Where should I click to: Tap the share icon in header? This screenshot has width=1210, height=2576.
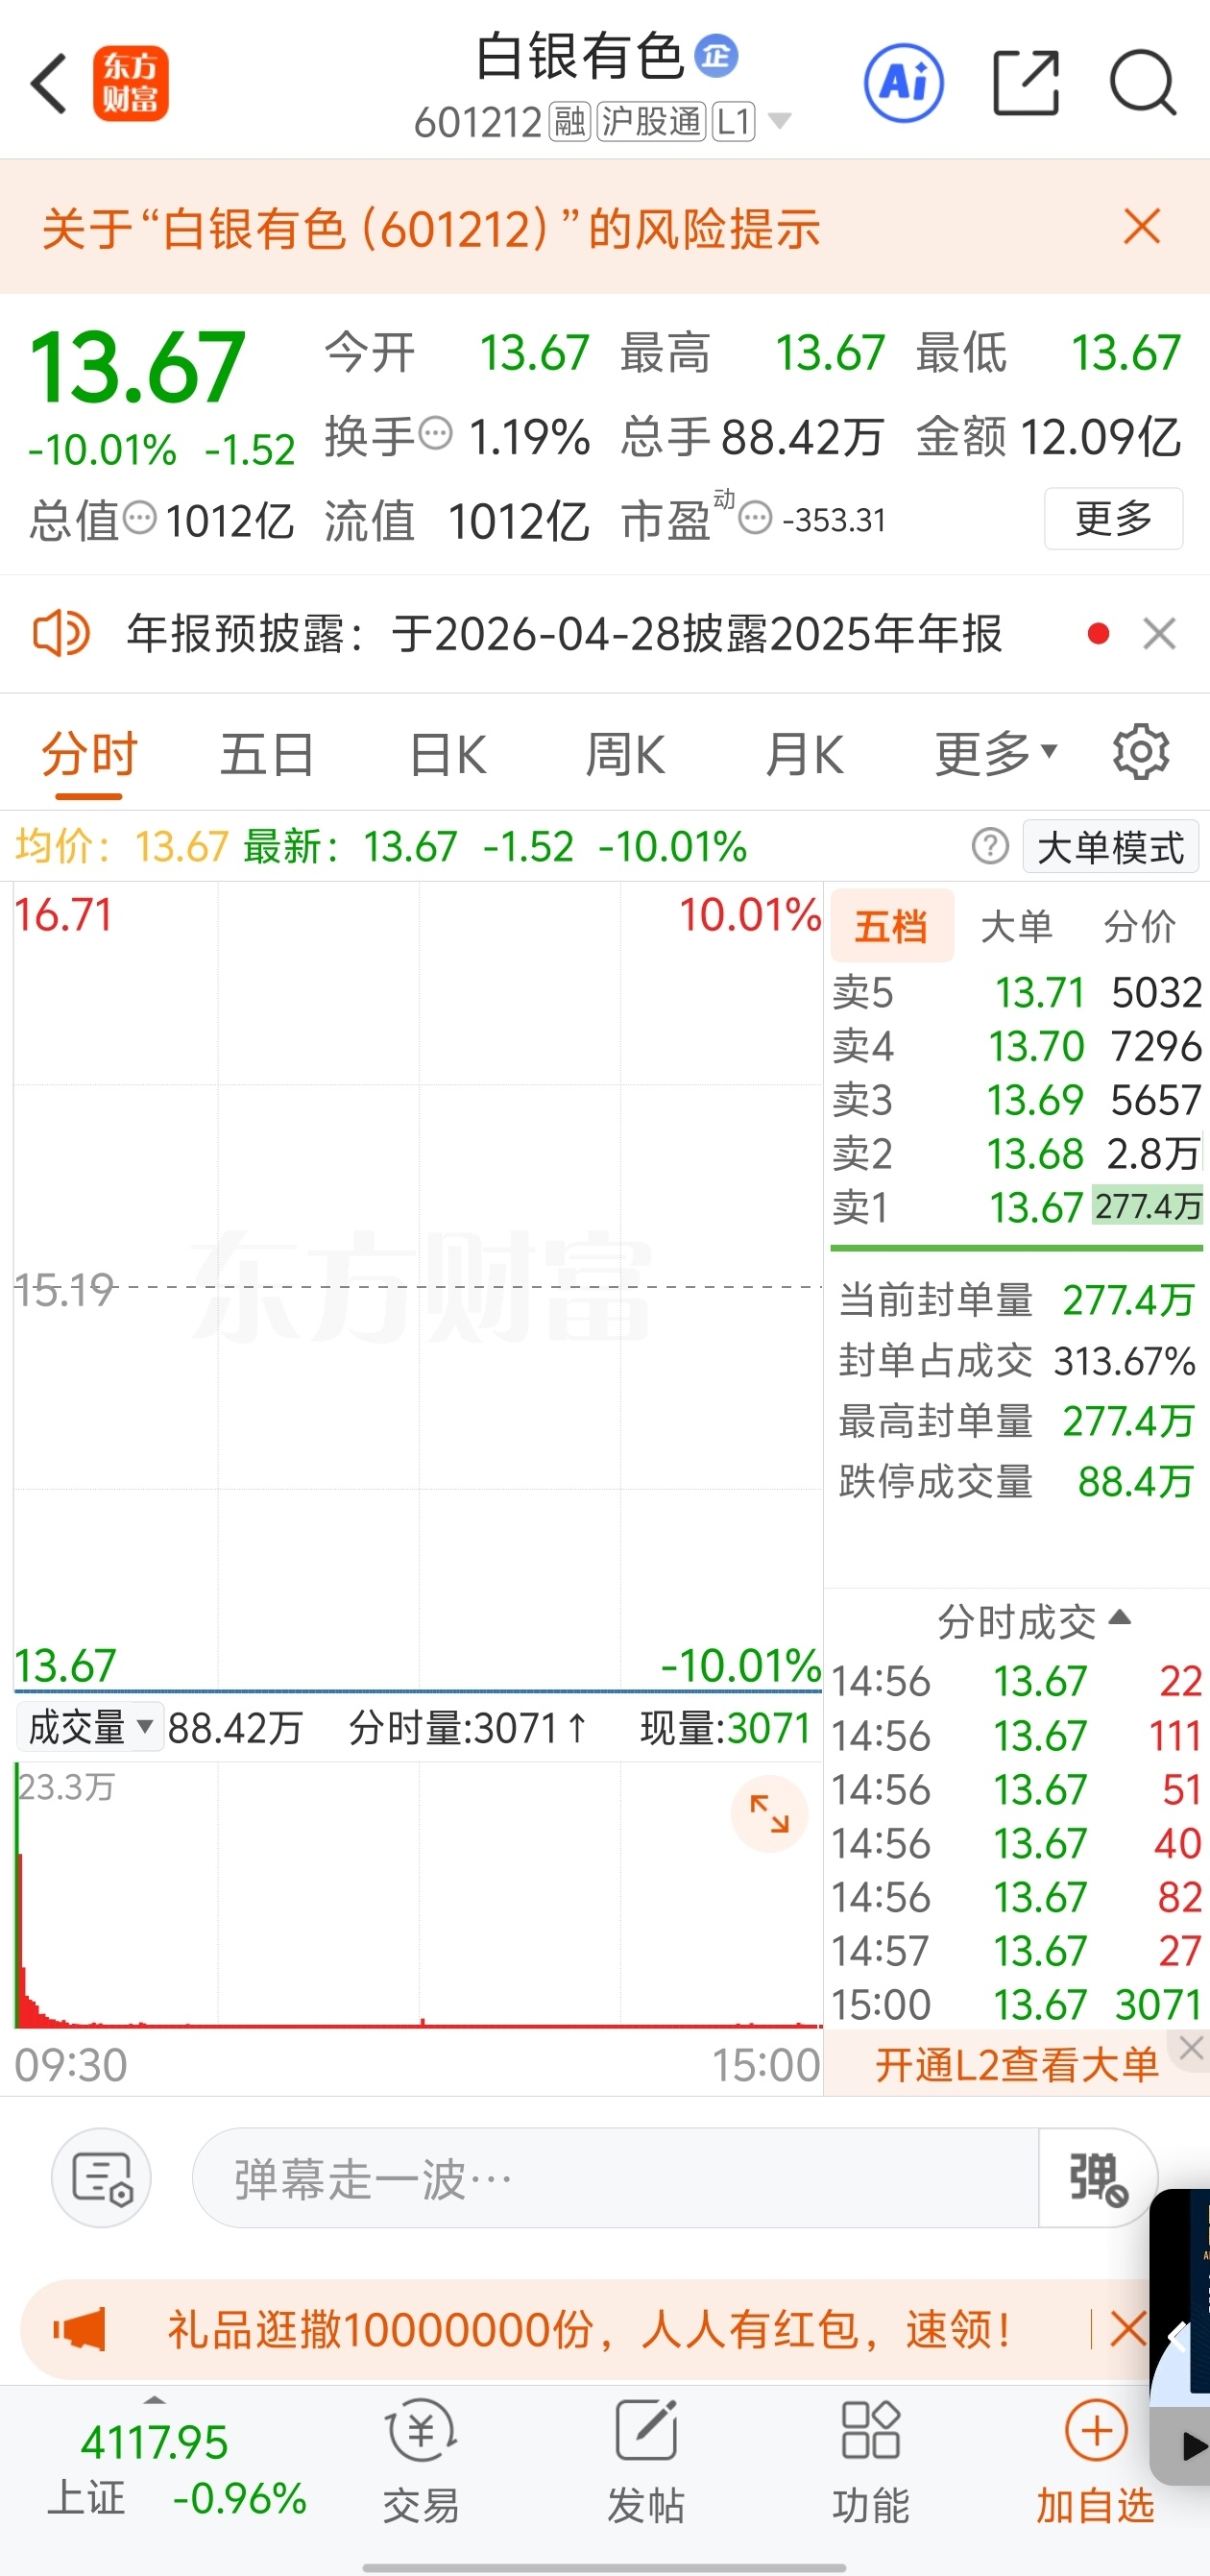point(1025,83)
